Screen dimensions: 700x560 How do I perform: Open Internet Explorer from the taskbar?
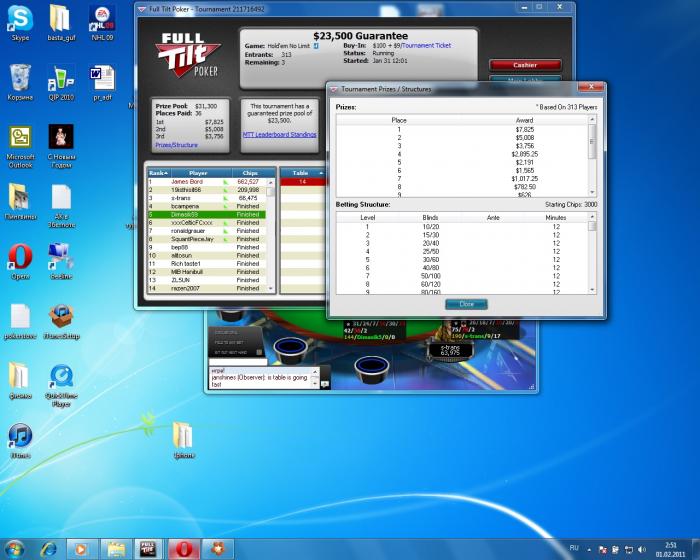click(48, 547)
